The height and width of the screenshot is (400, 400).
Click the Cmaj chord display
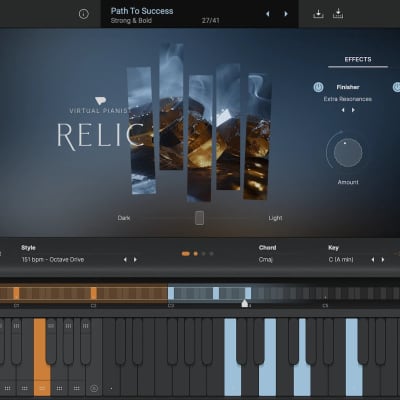(x=265, y=260)
